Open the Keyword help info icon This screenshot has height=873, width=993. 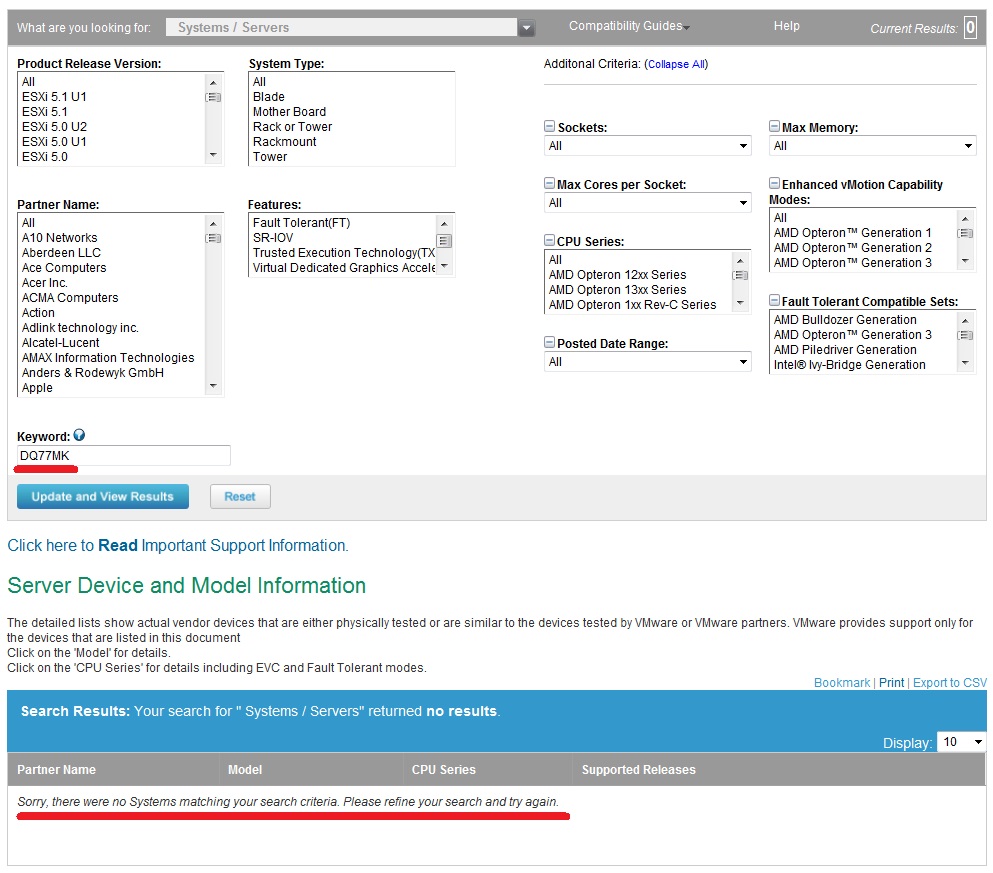pos(79,435)
